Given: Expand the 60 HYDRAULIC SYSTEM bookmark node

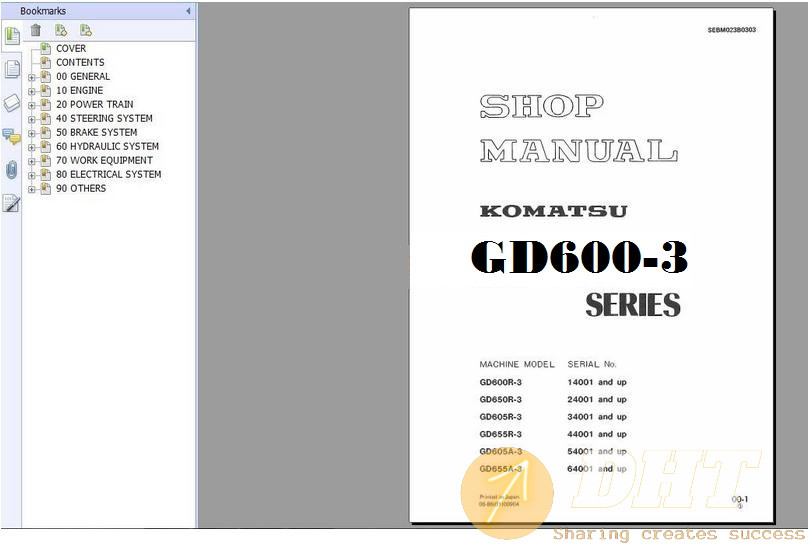Looking at the screenshot, I should [x=31, y=148].
